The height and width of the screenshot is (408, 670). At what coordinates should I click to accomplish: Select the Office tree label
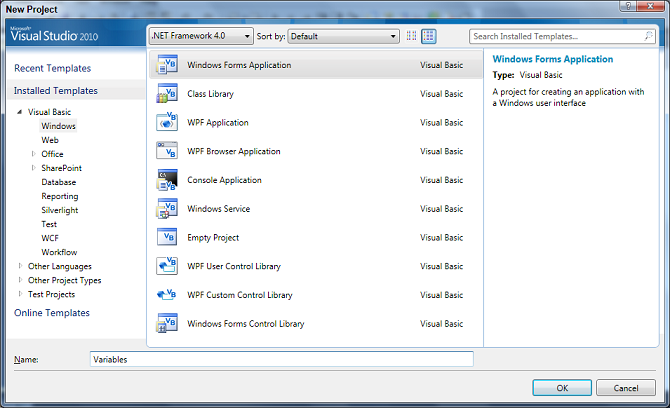(52, 154)
